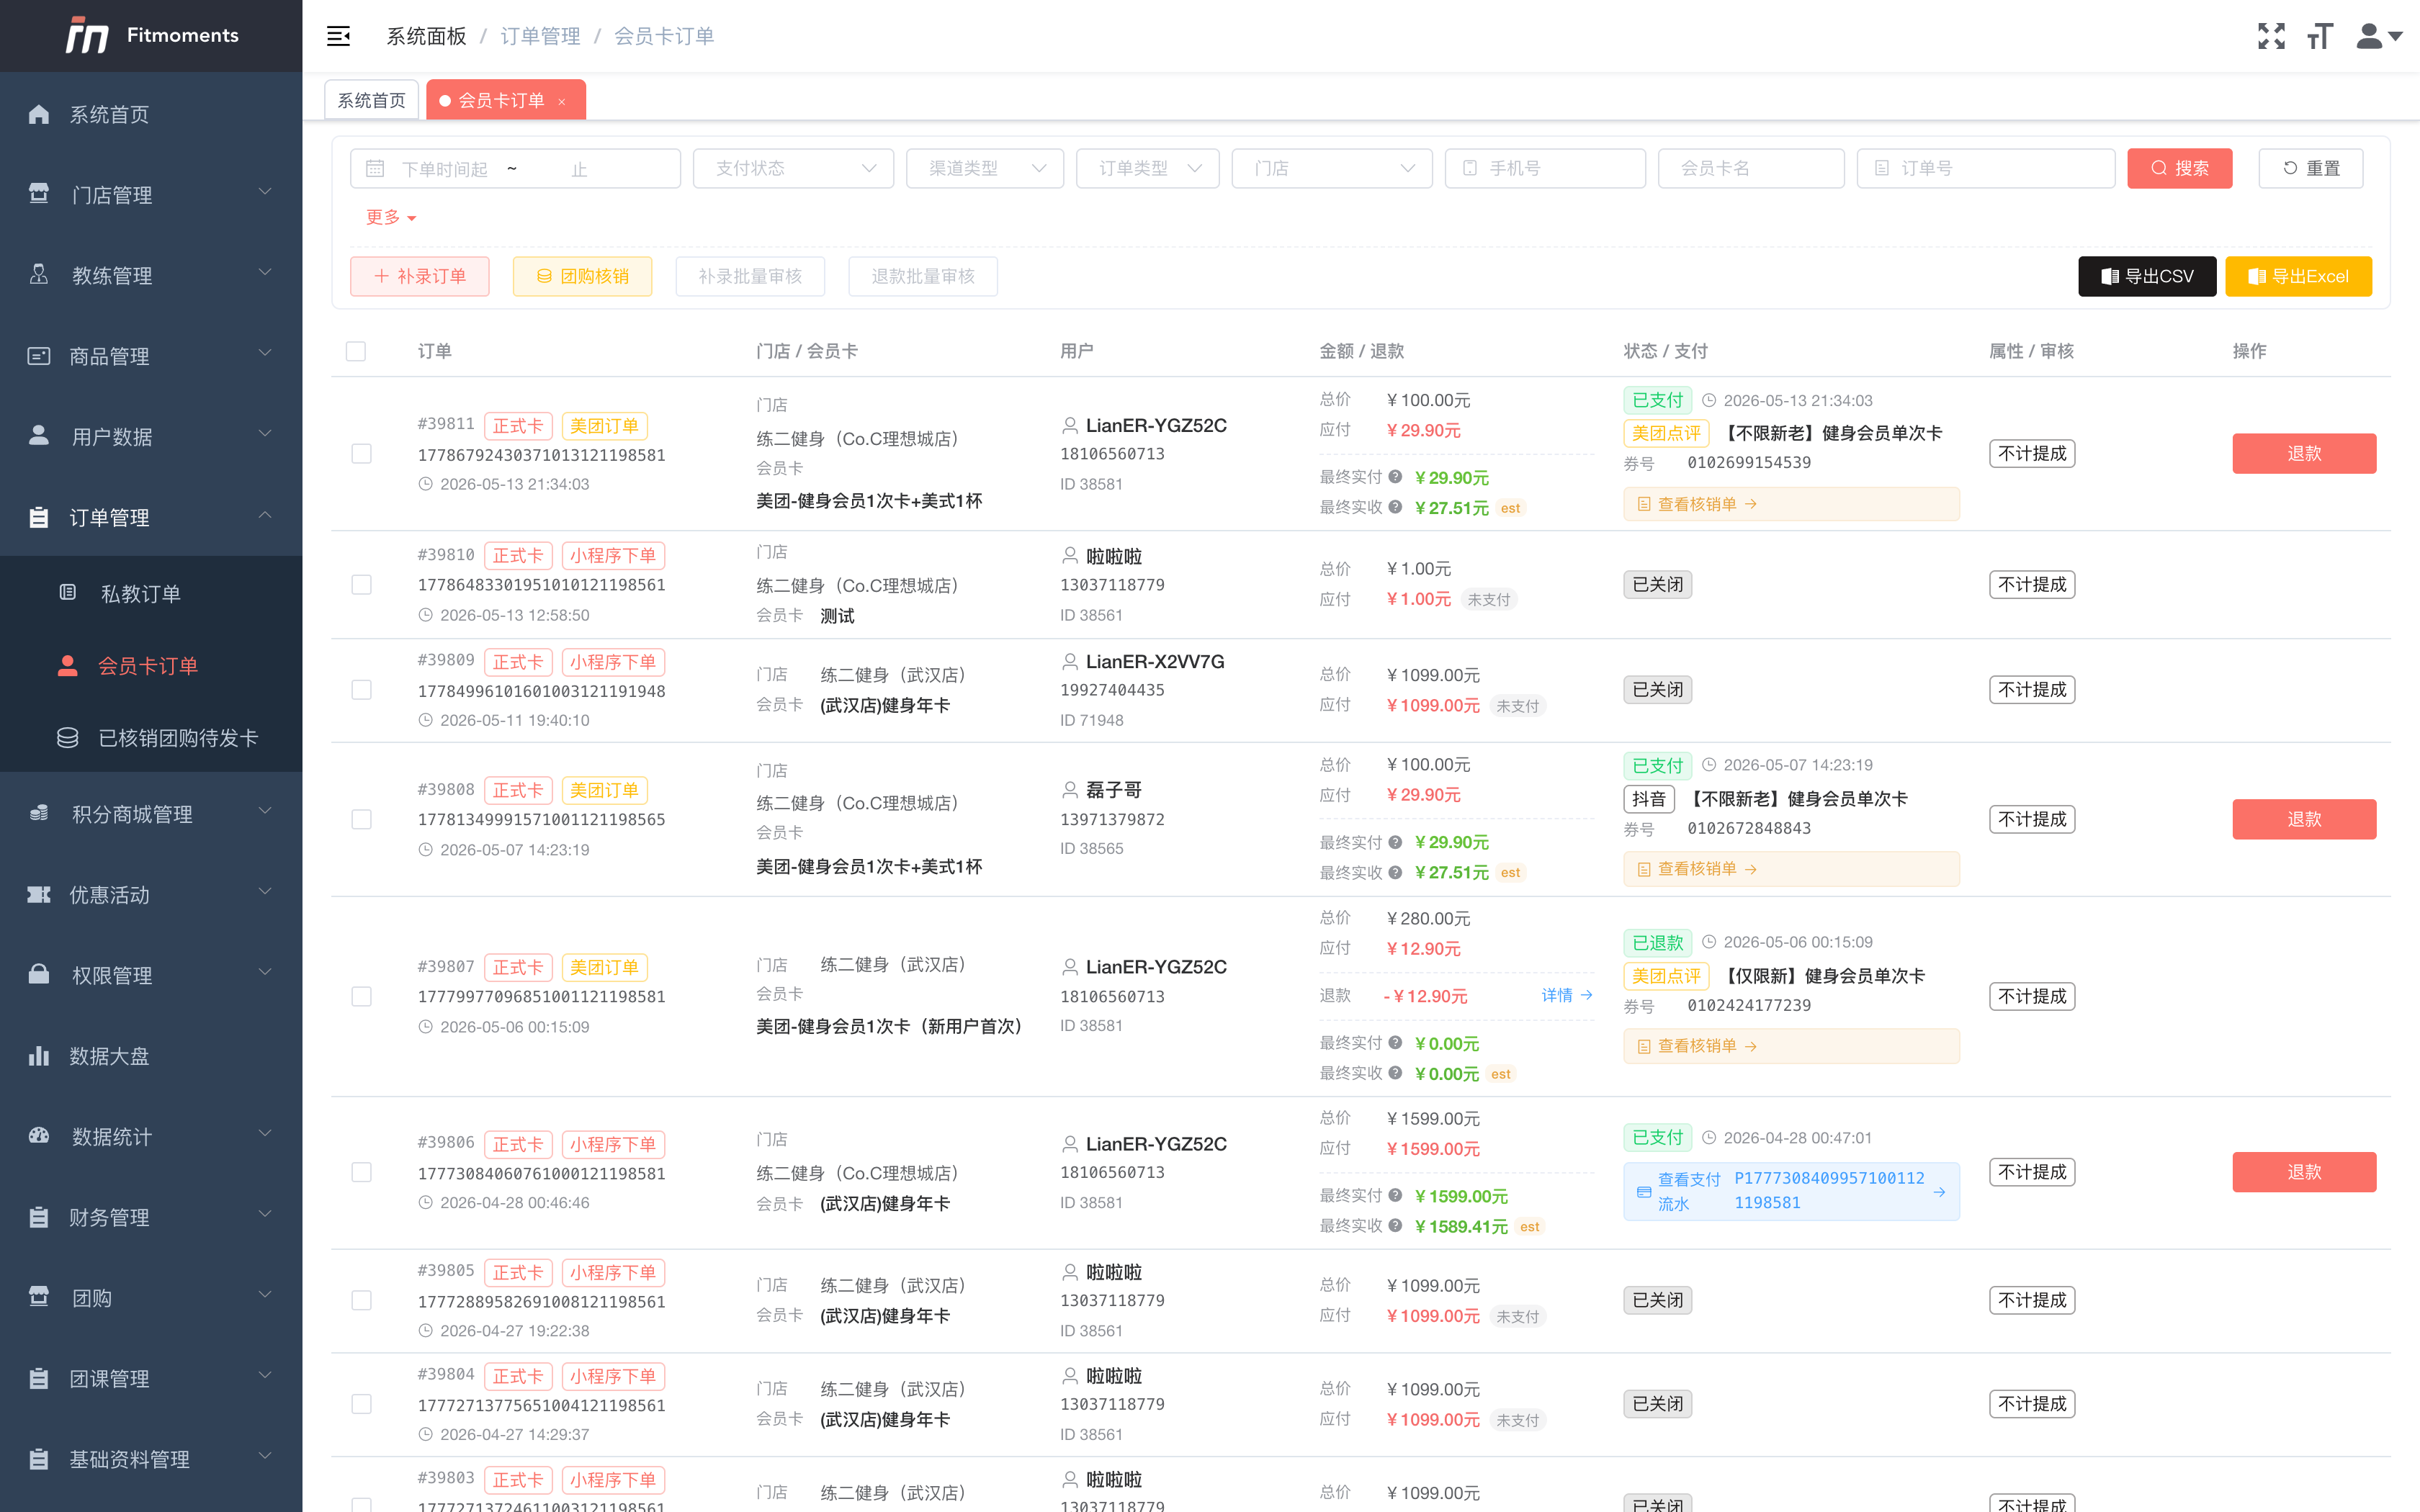Image resolution: width=2420 pixels, height=1512 pixels.
Task: Click the 系统首页 home icon in sidebar
Action: point(39,114)
